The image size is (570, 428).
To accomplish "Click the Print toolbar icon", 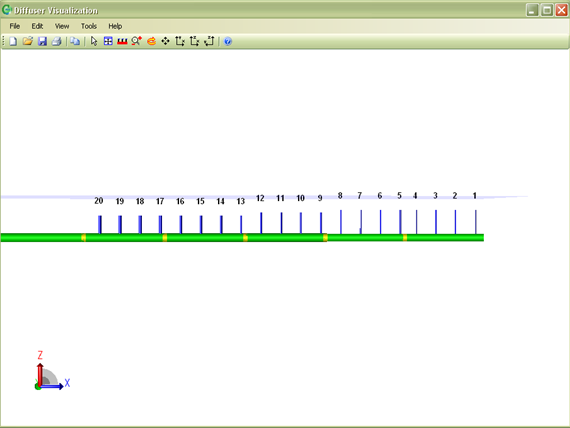I will (56, 41).
